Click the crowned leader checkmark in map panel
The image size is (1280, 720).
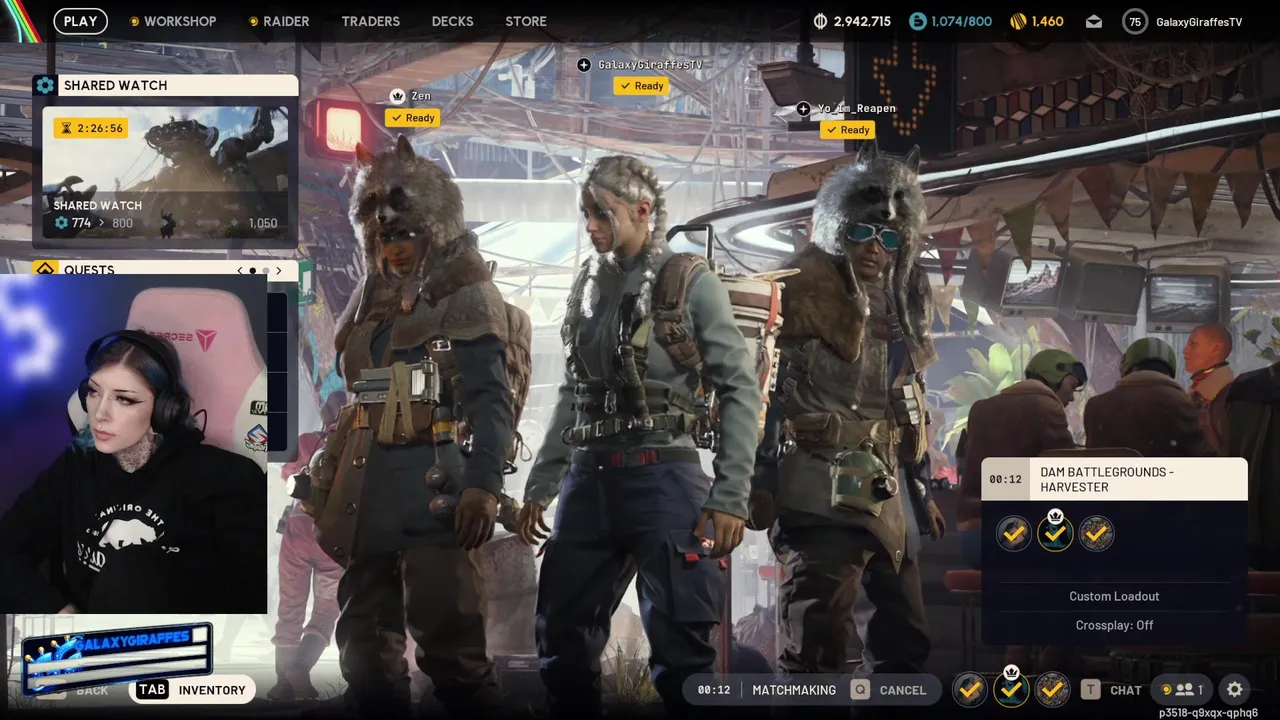tap(1055, 533)
